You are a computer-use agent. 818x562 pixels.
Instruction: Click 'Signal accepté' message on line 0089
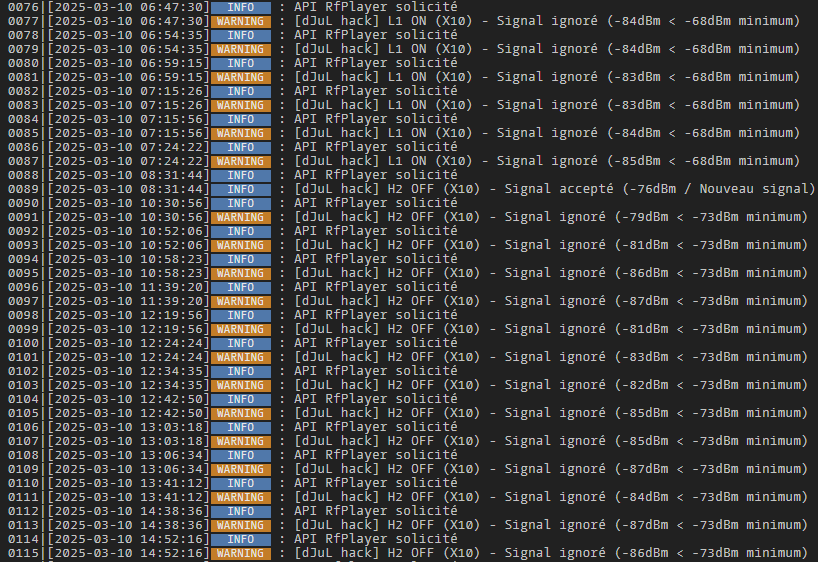[x=555, y=189]
